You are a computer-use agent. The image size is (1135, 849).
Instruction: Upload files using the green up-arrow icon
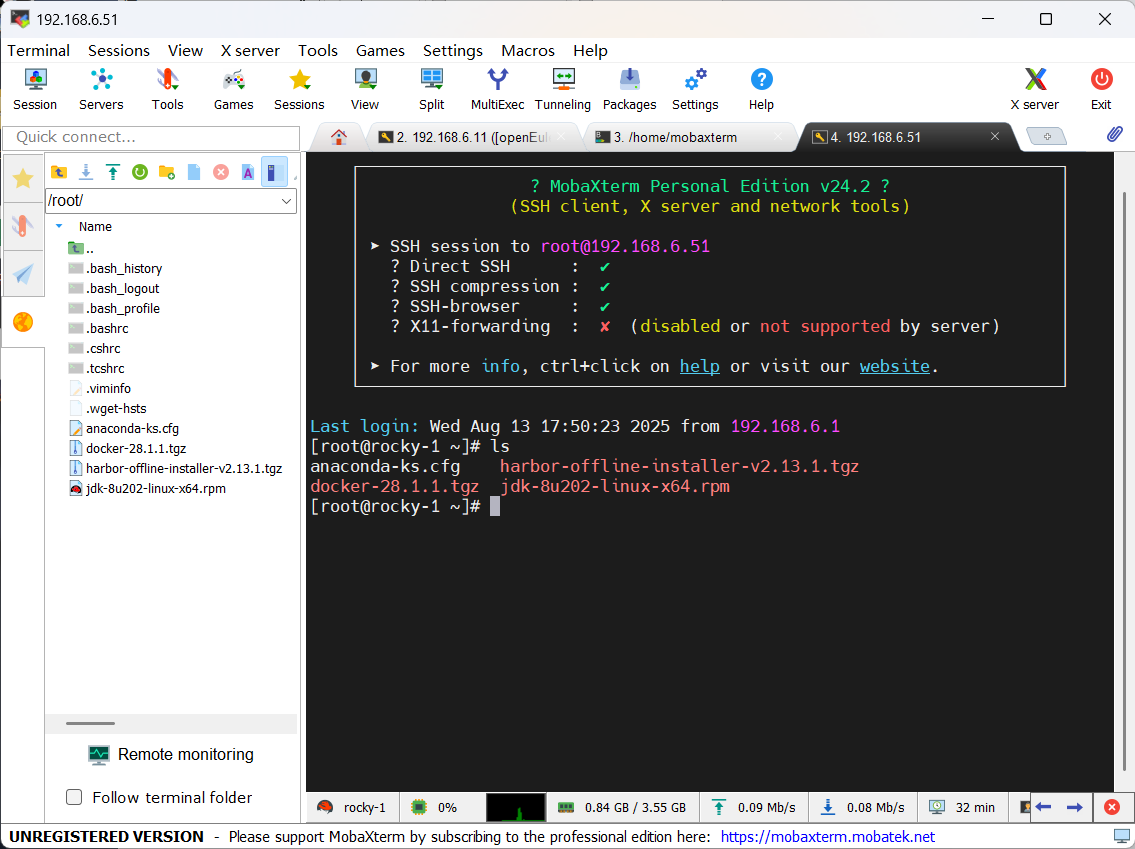(x=113, y=172)
